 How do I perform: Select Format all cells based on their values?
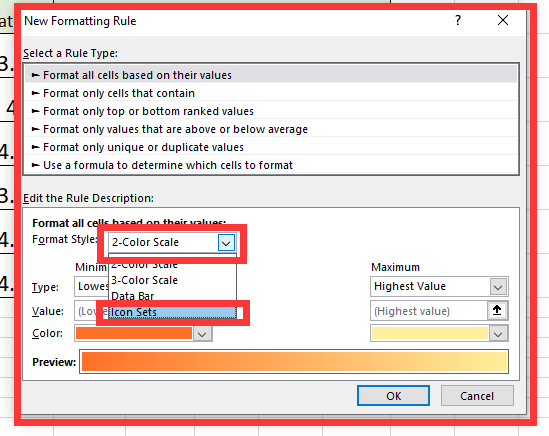tap(271, 75)
